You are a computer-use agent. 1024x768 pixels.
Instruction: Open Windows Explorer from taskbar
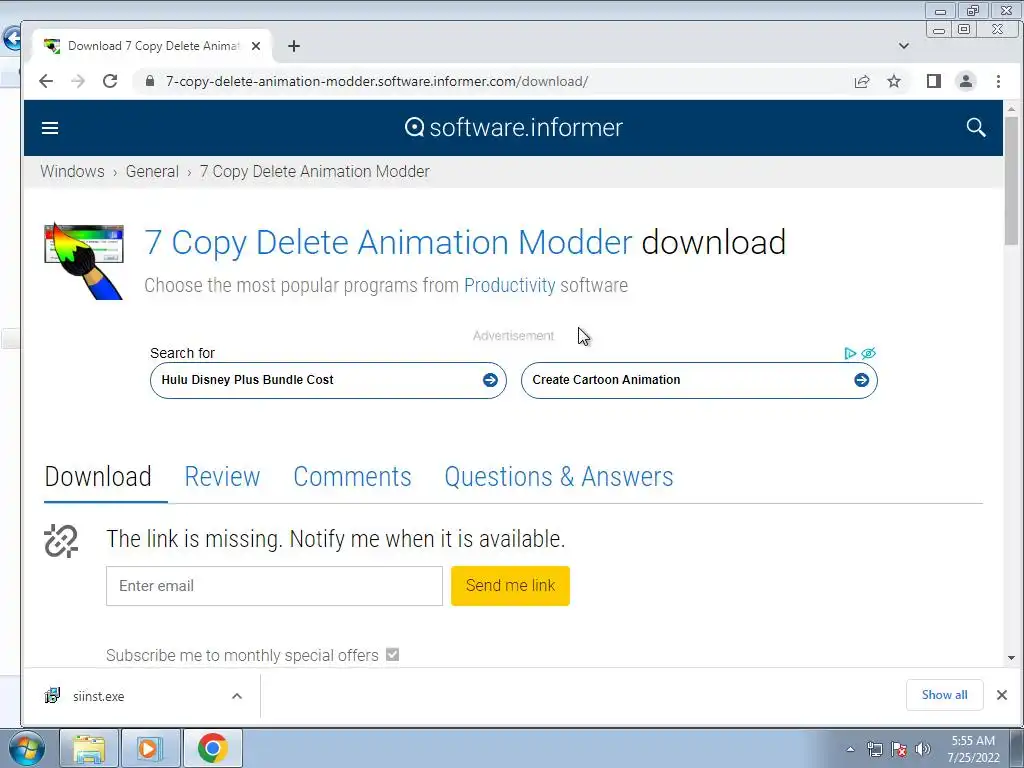click(89, 748)
